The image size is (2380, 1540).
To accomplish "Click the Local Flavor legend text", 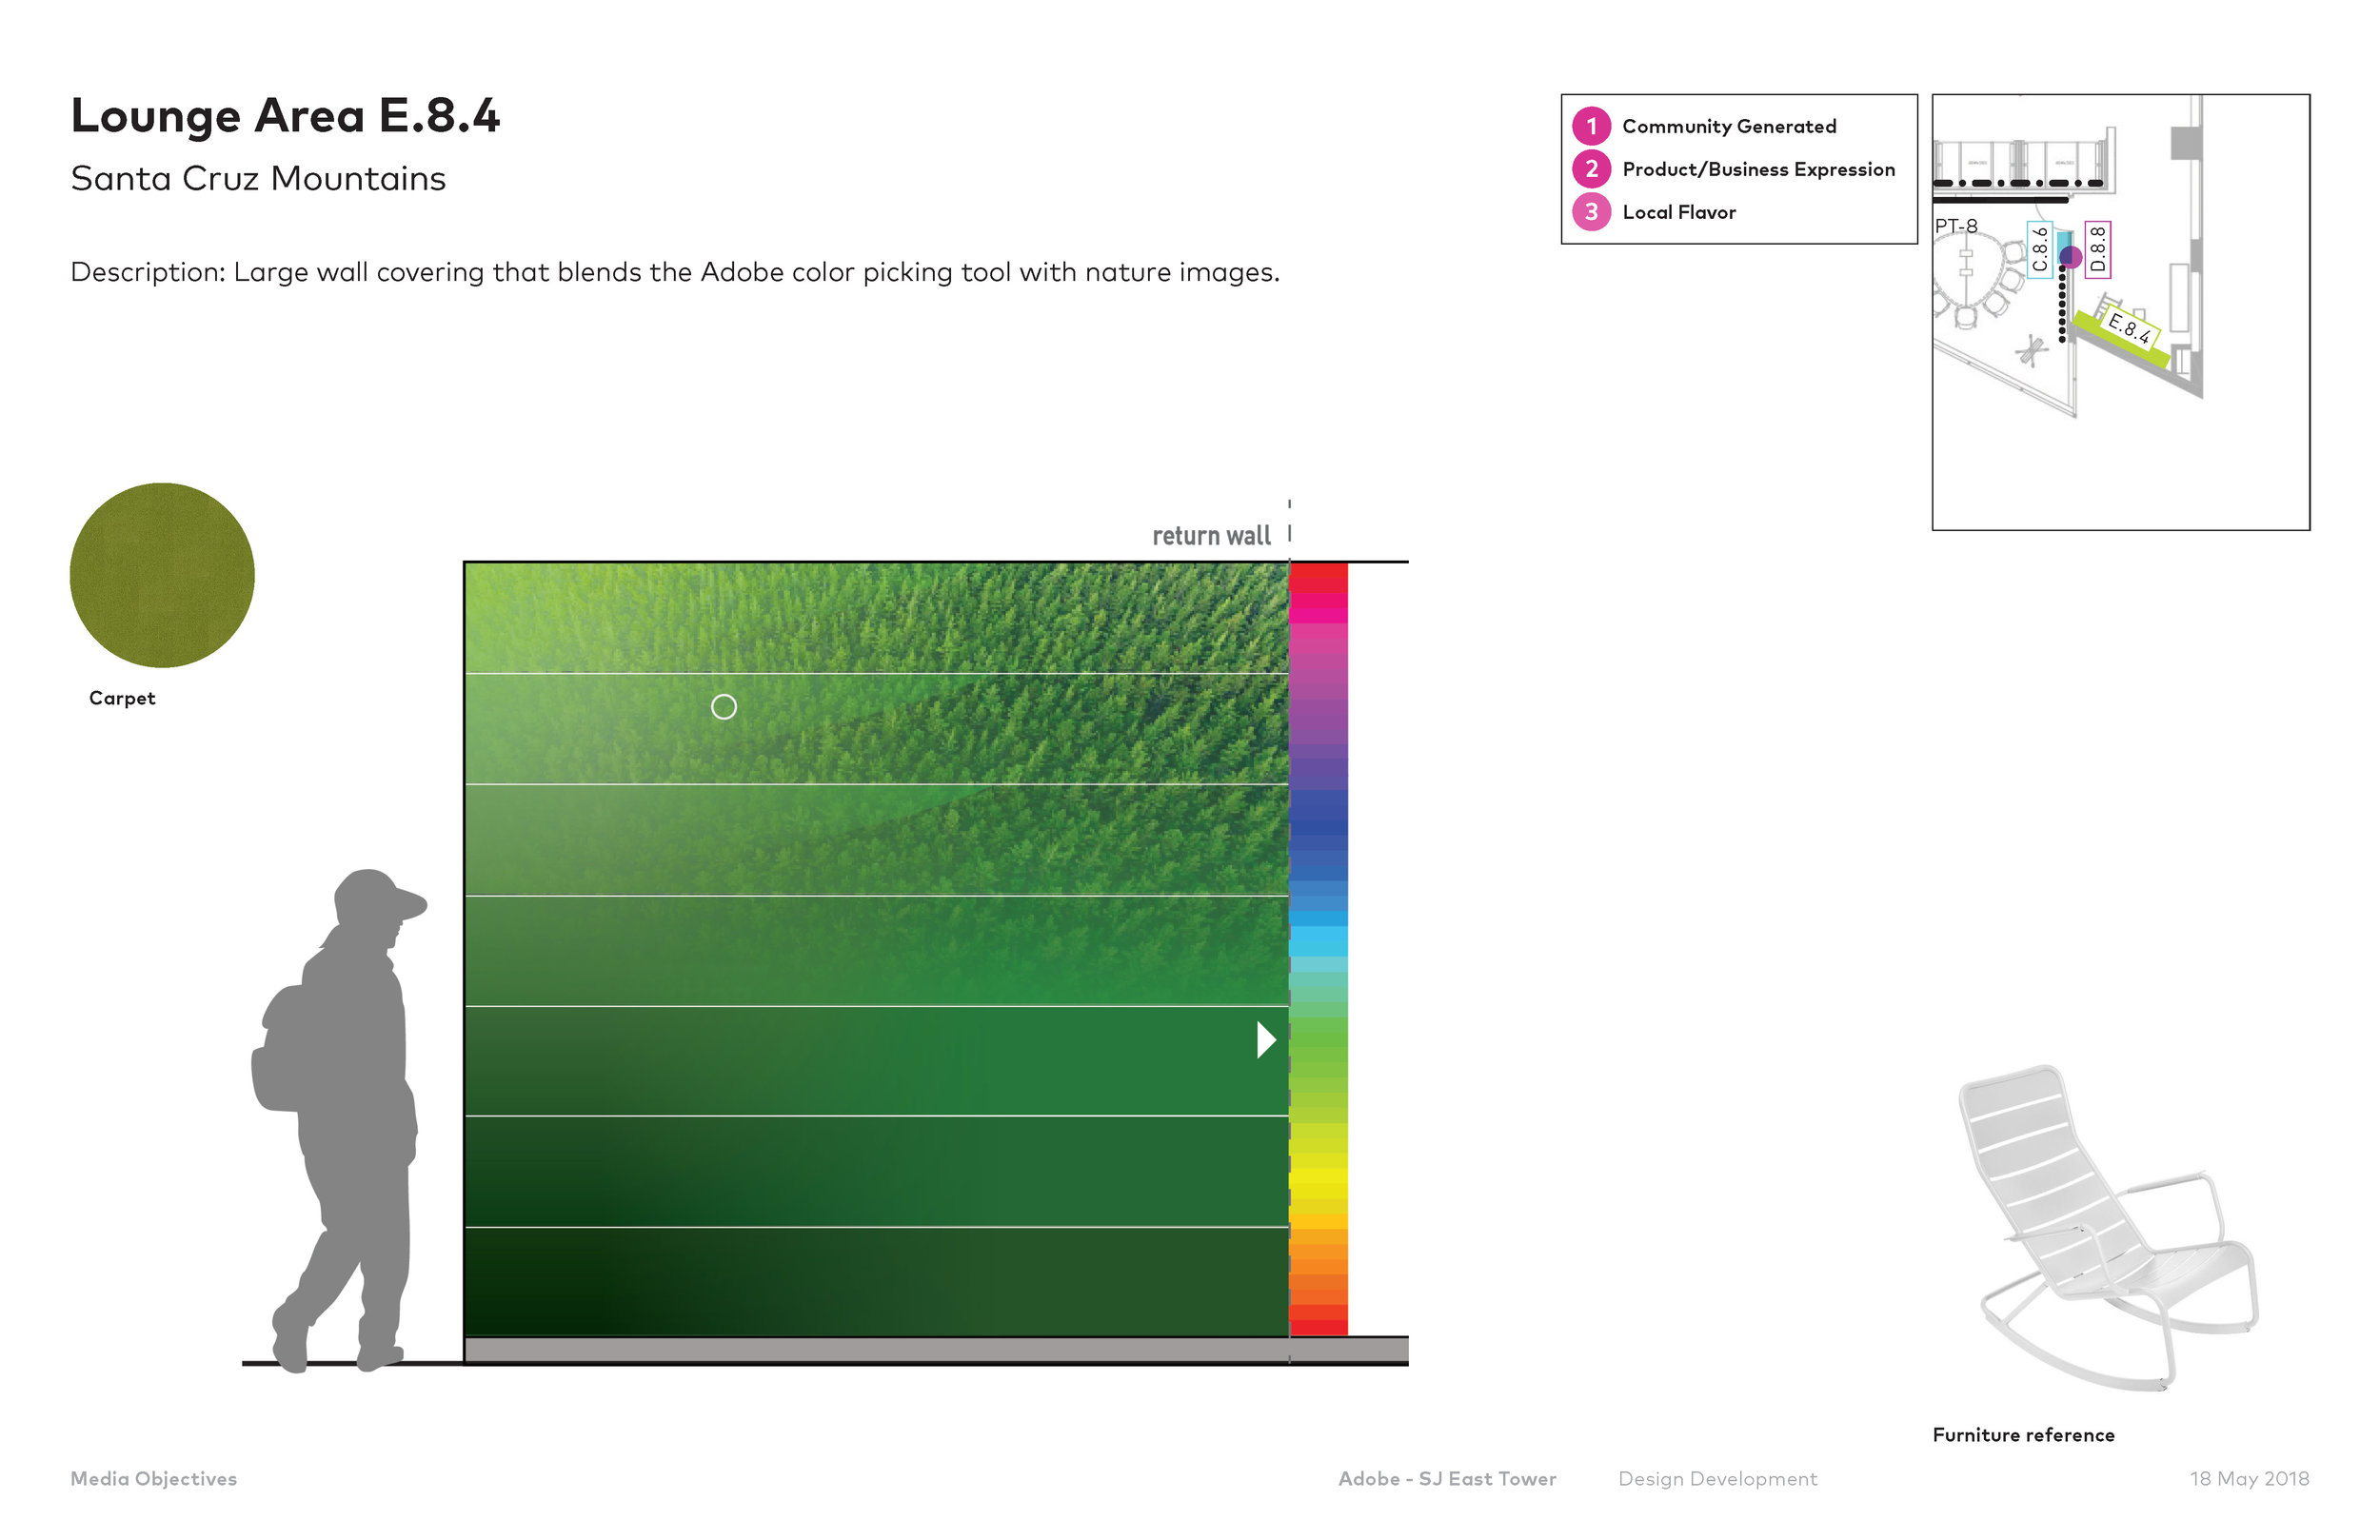I will click(1679, 212).
